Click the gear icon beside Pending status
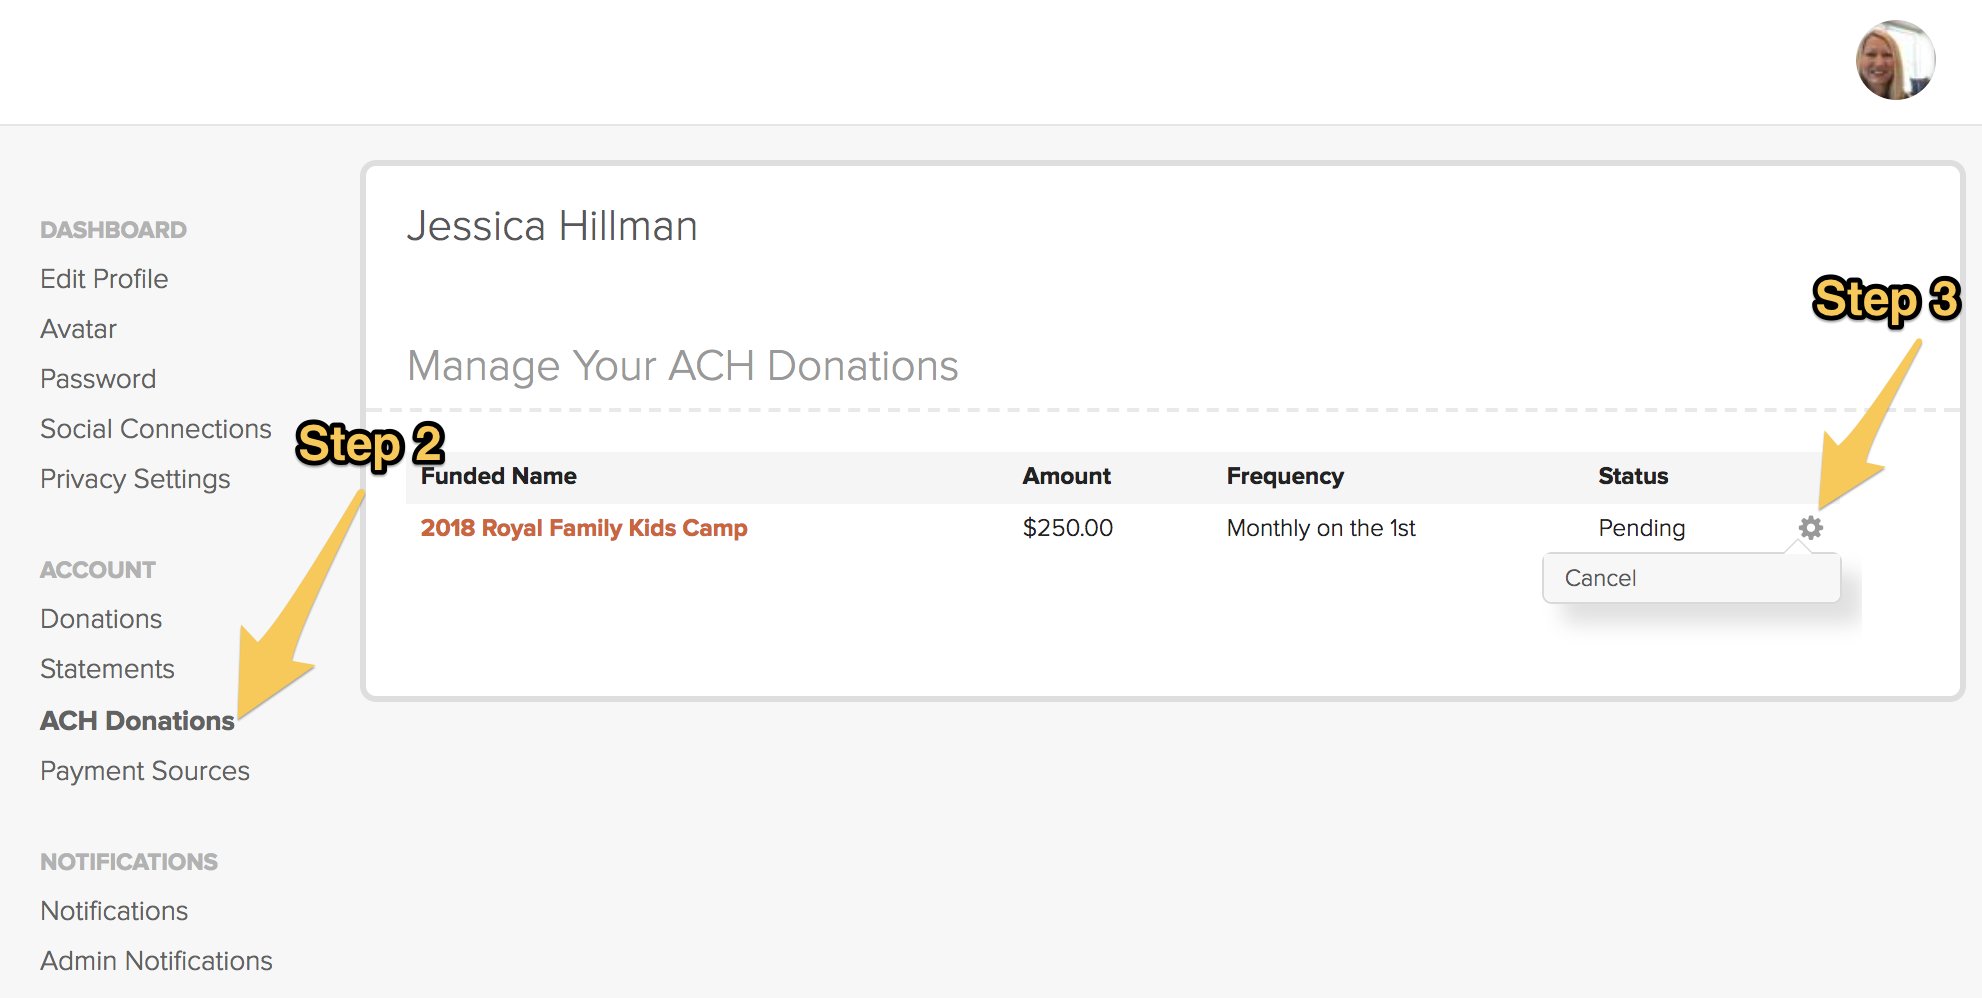The image size is (1982, 998). pos(1810,528)
